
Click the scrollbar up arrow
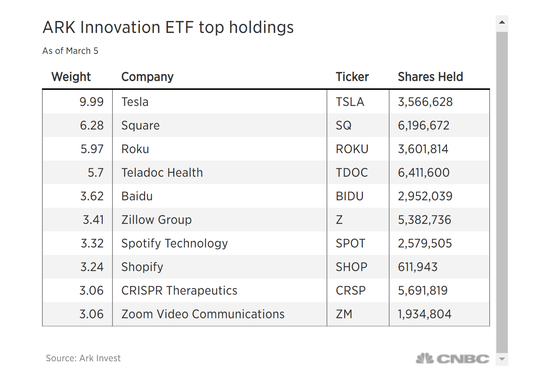click(x=502, y=23)
